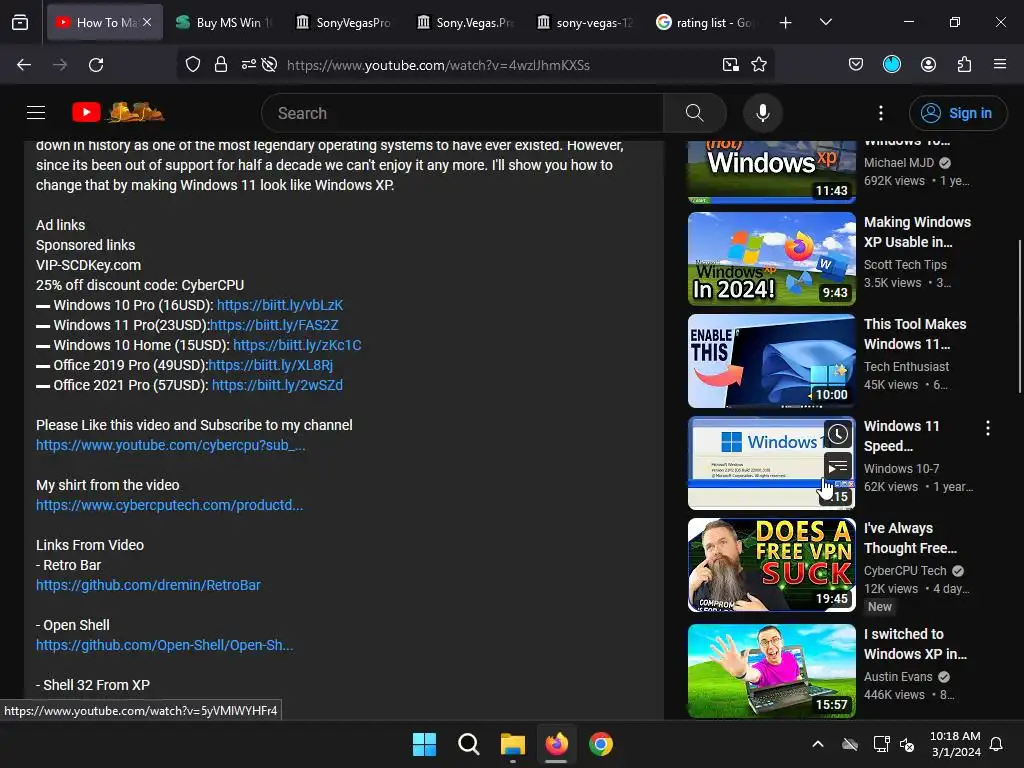The image size is (1024, 768).
Task: Save page to Pocket
Action: pyautogui.click(x=856, y=65)
